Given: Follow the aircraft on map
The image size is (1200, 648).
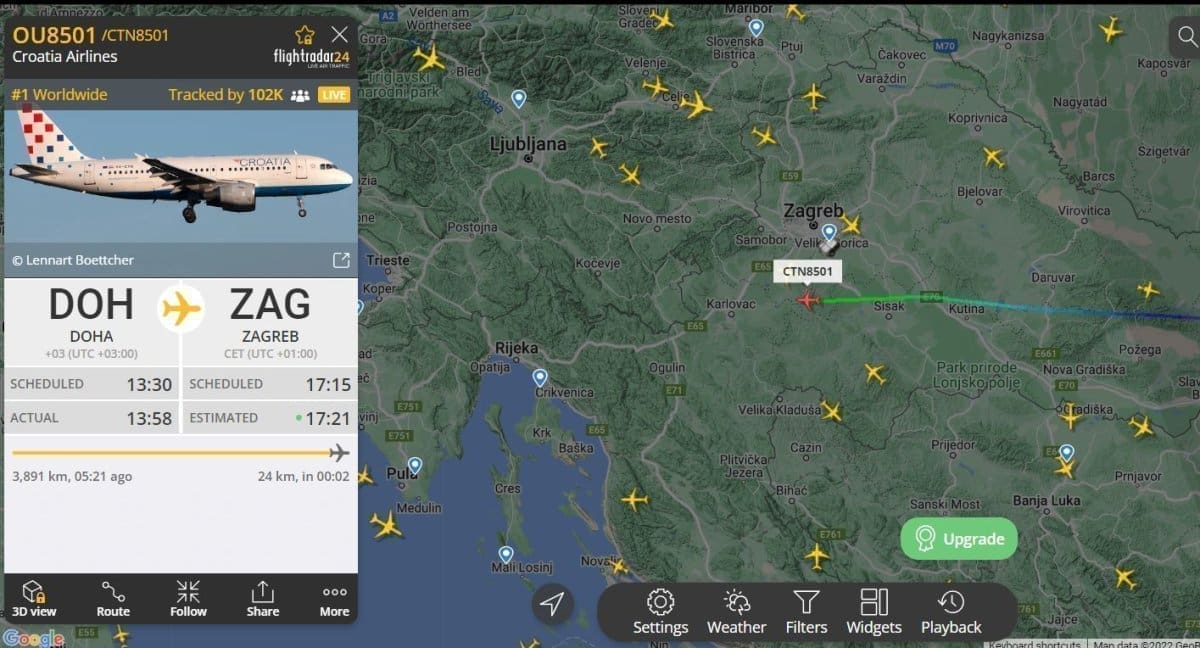Looking at the screenshot, I should 188,598.
